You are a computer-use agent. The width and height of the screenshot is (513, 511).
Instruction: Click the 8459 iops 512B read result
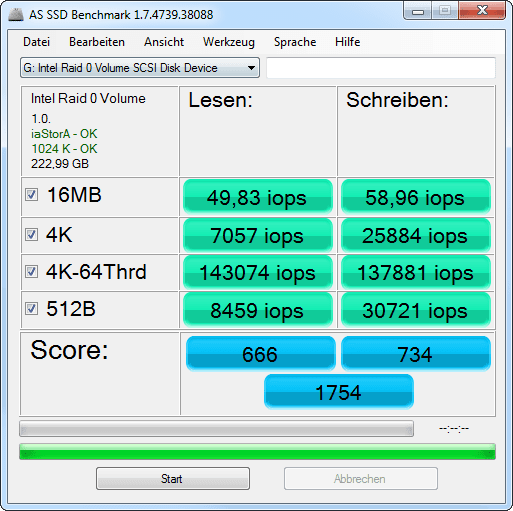[258, 310]
